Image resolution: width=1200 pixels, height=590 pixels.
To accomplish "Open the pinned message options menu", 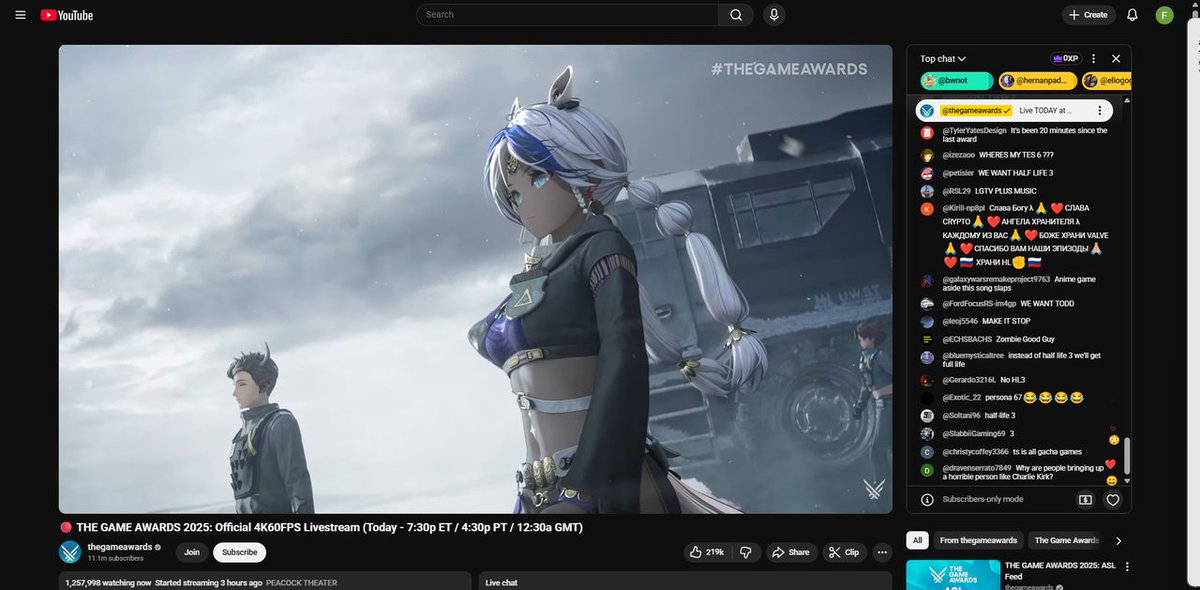I will pyautogui.click(x=1100, y=110).
